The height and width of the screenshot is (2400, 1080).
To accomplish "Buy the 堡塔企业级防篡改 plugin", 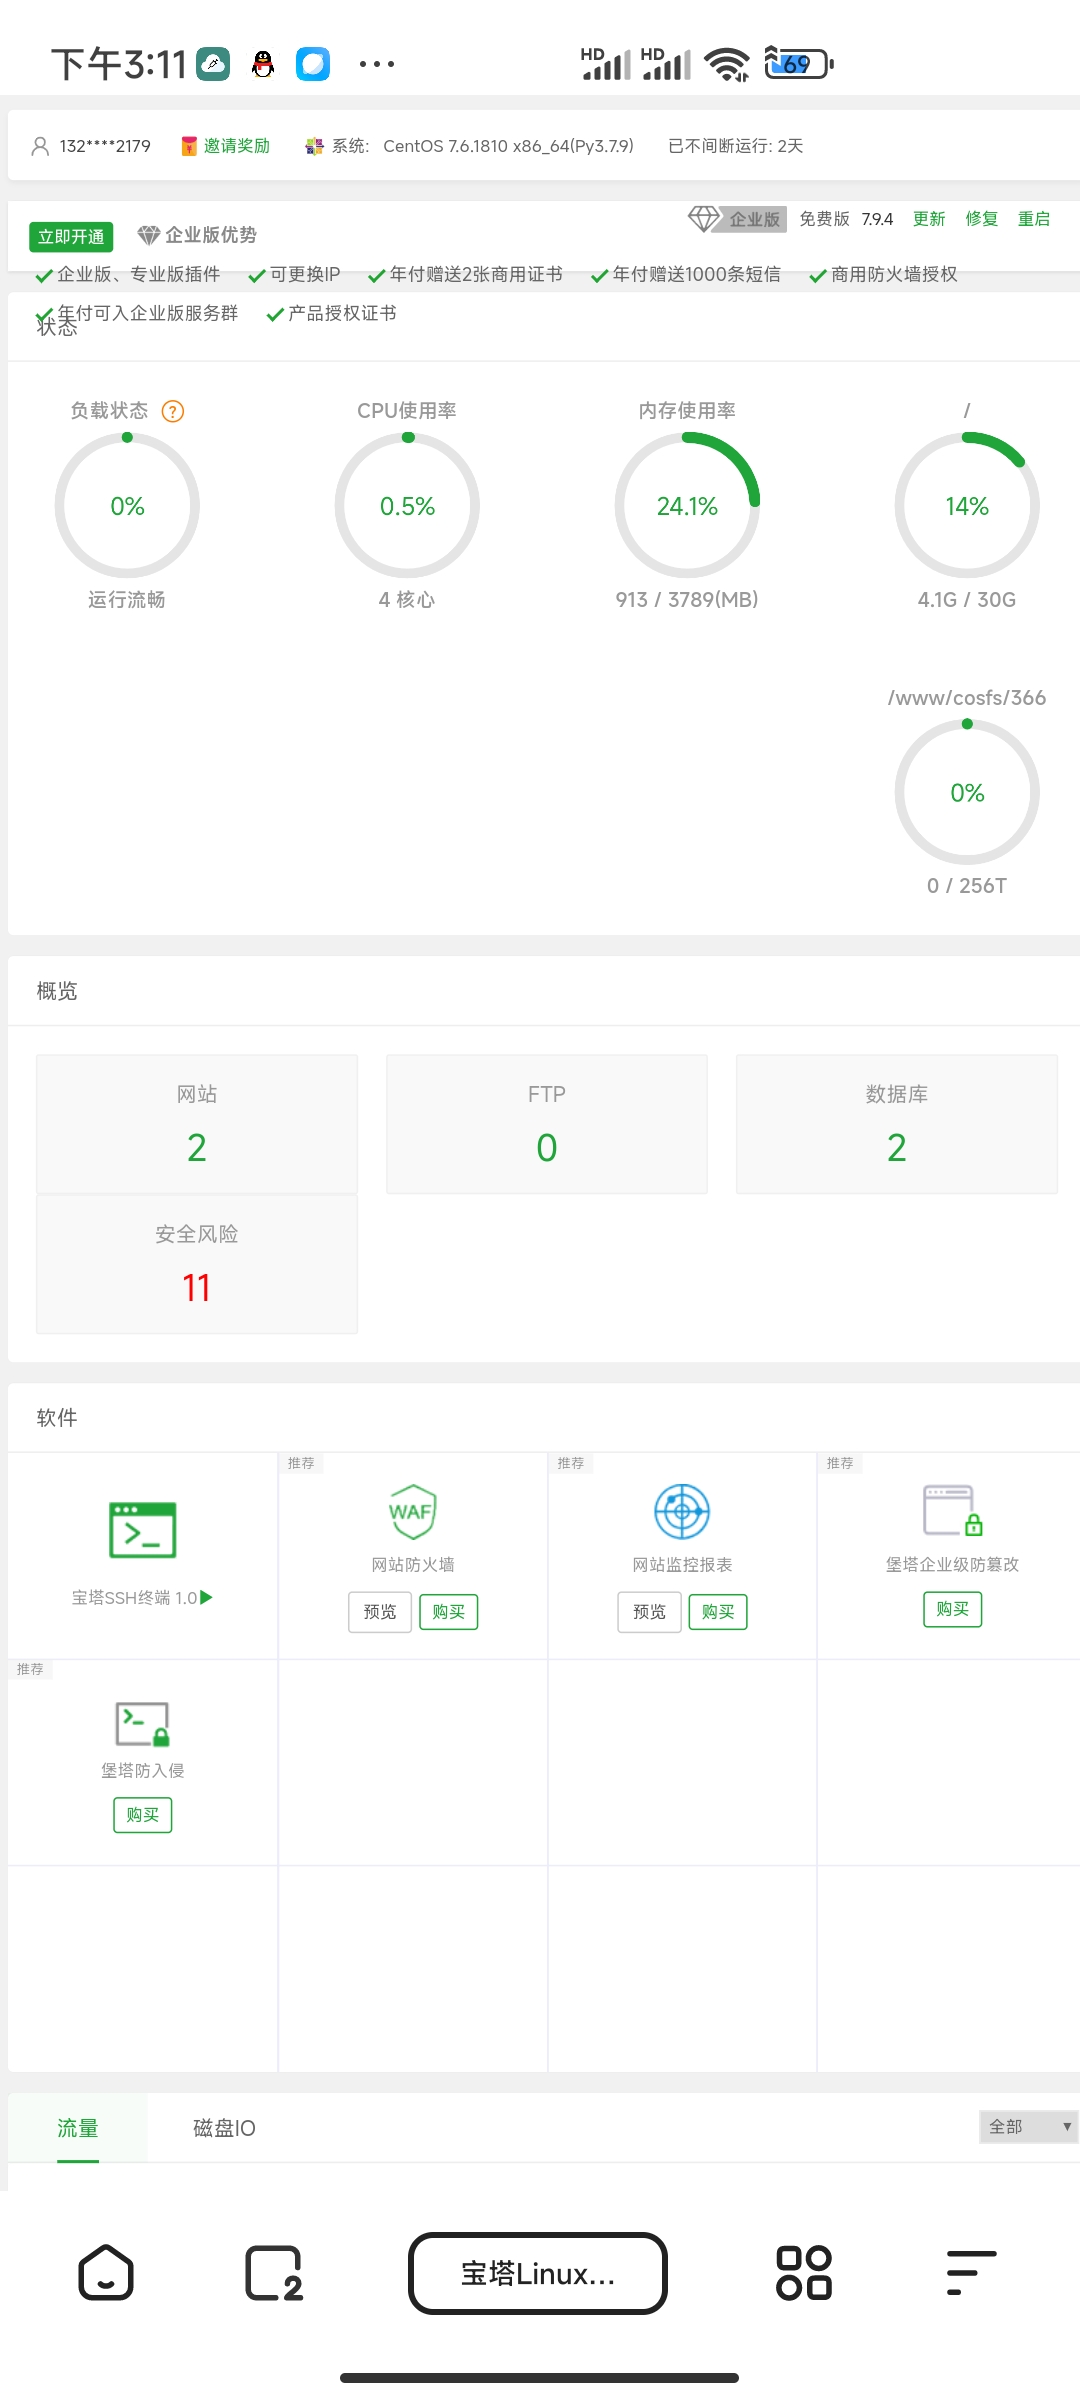I will coord(953,1609).
